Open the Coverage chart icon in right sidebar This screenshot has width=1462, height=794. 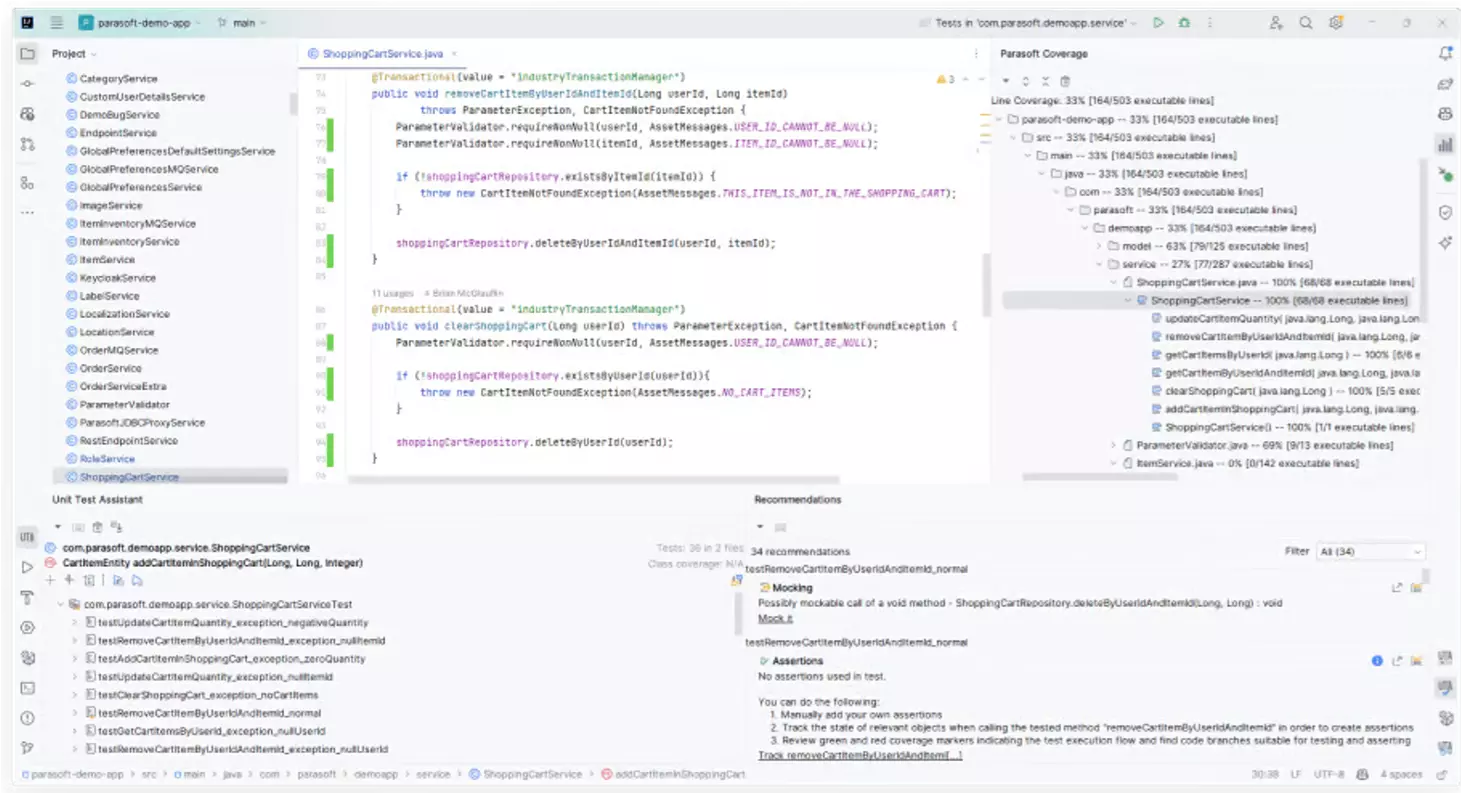click(1445, 145)
